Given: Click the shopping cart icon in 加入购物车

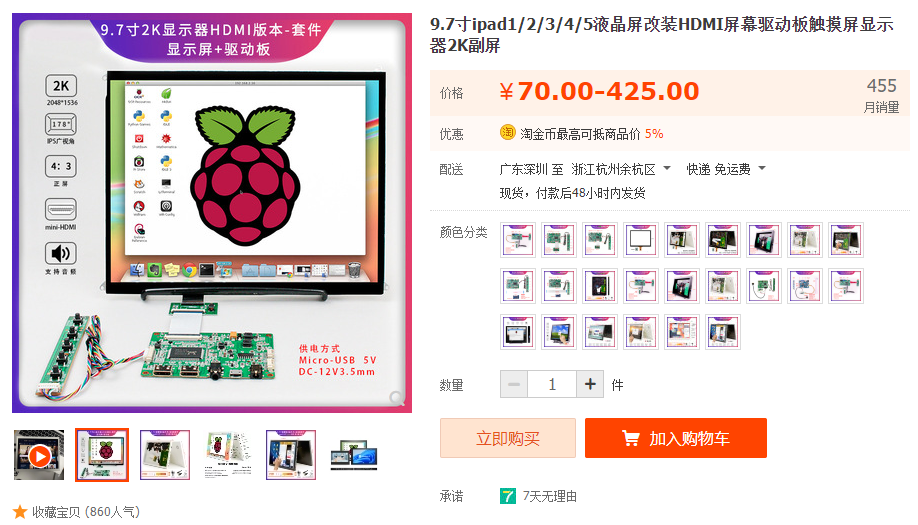Looking at the screenshot, I should point(631,438).
